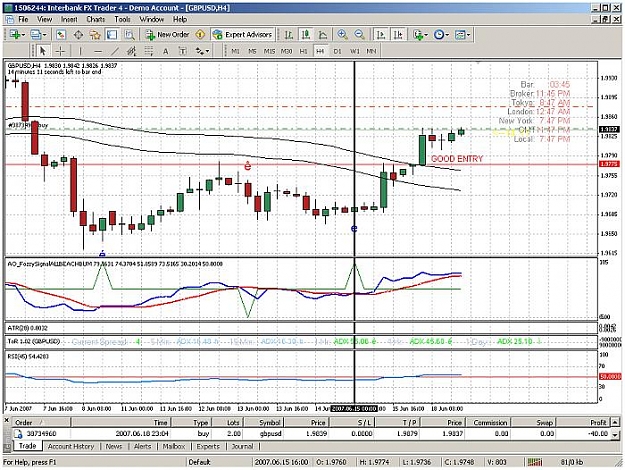This screenshot has height=470, width=625.
Task: Switch to the News tab
Action: click(114, 446)
